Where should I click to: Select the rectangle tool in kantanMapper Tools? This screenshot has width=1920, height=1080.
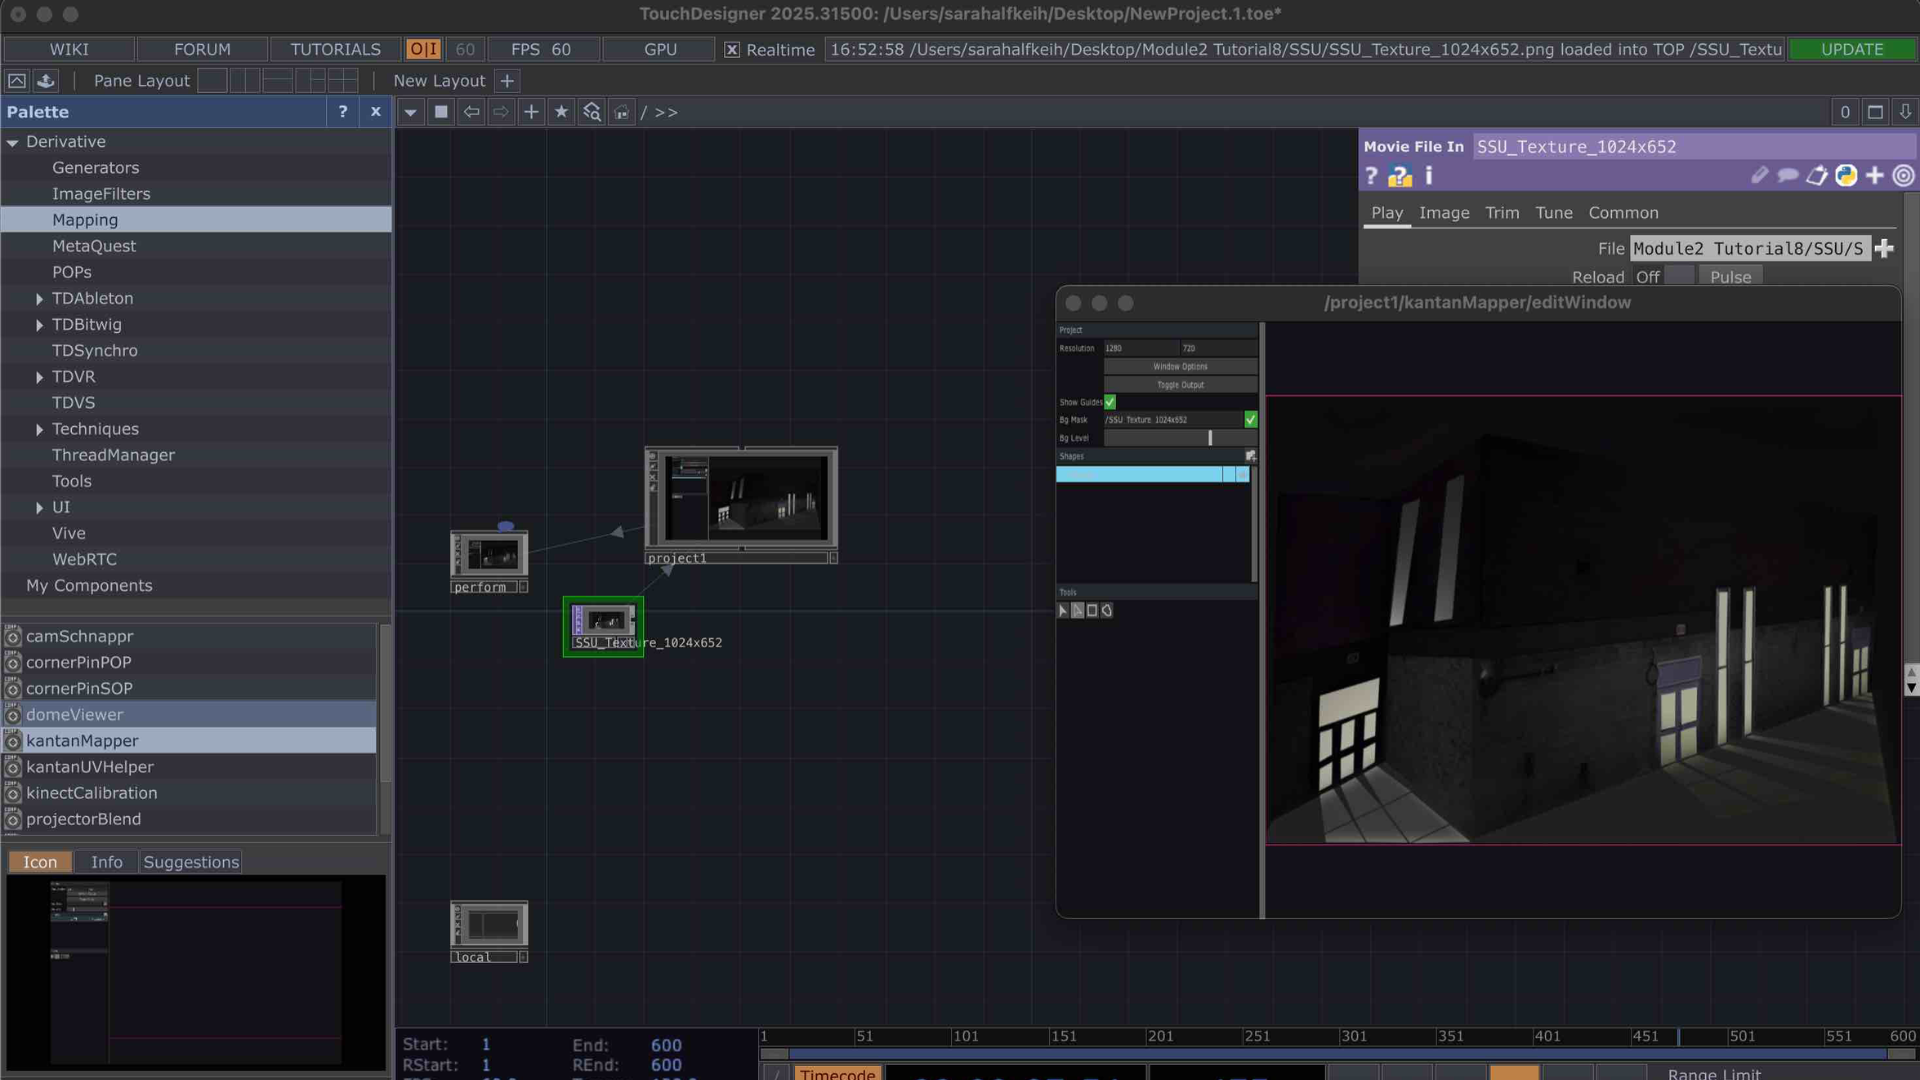pyautogui.click(x=1092, y=611)
